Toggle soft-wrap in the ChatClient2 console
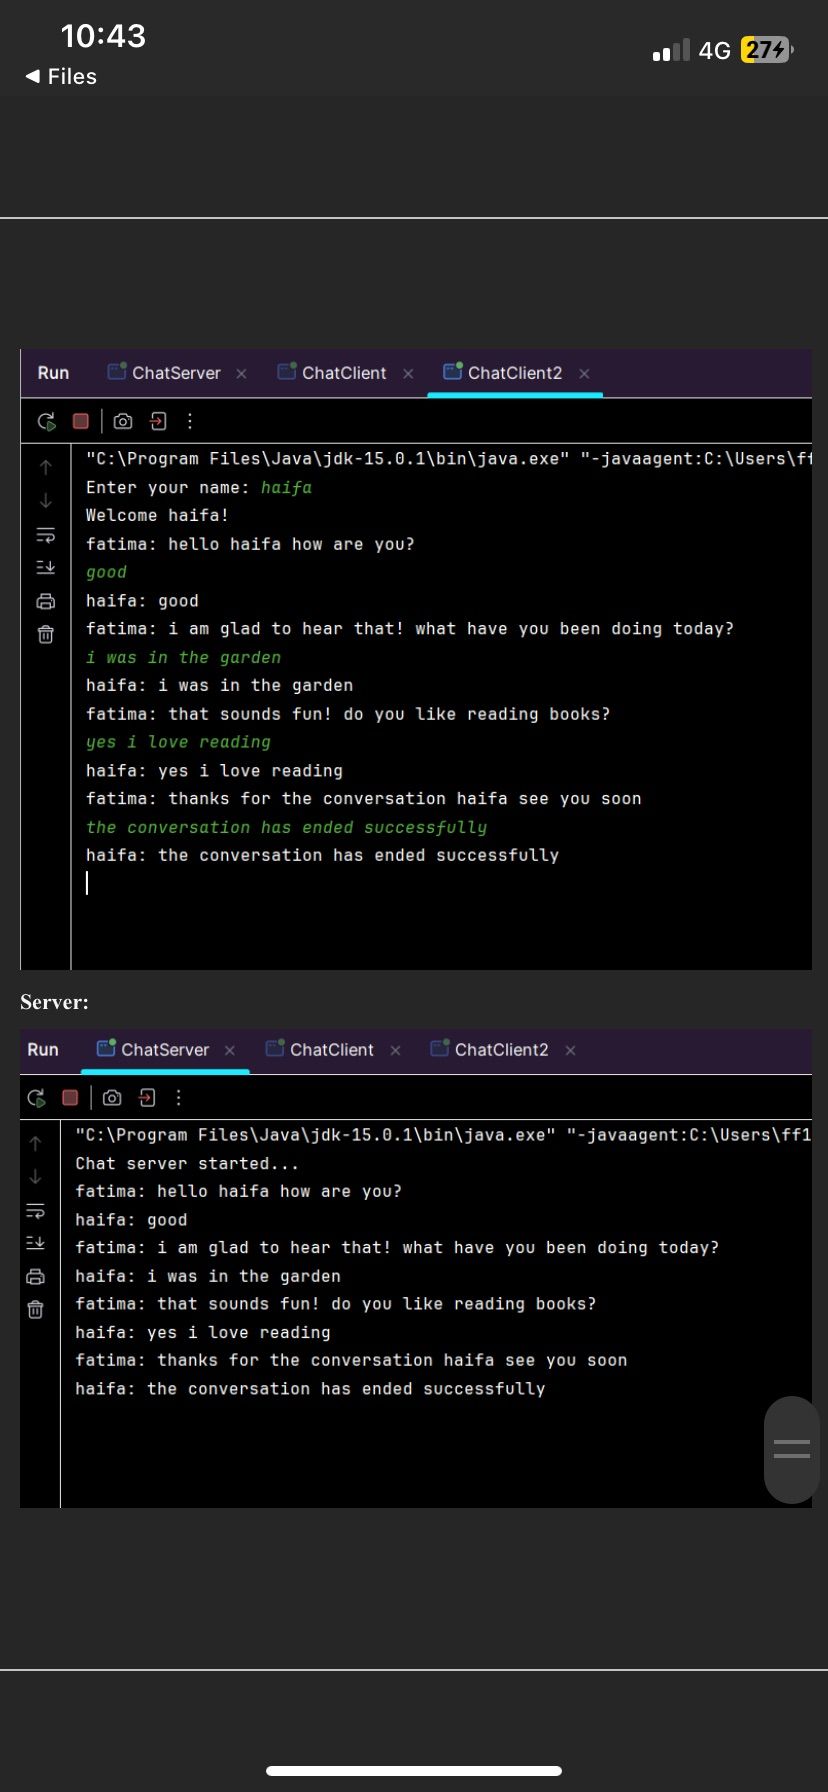The height and width of the screenshot is (1792, 828). point(46,535)
